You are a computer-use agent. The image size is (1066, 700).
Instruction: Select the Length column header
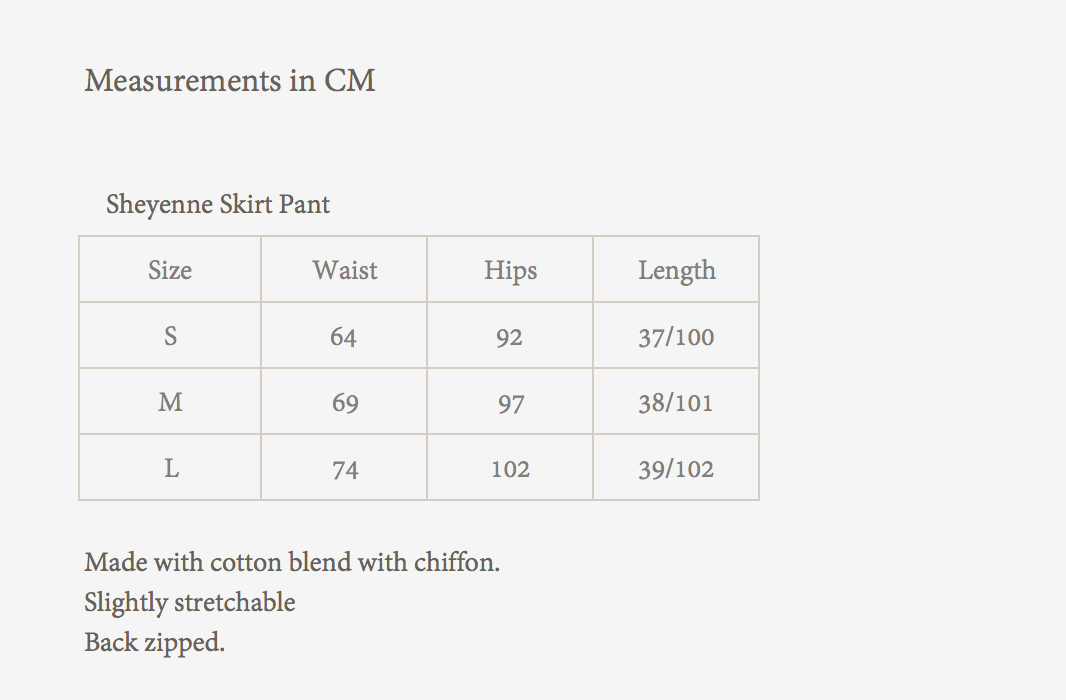pyautogui.click(x=677, y=270)
